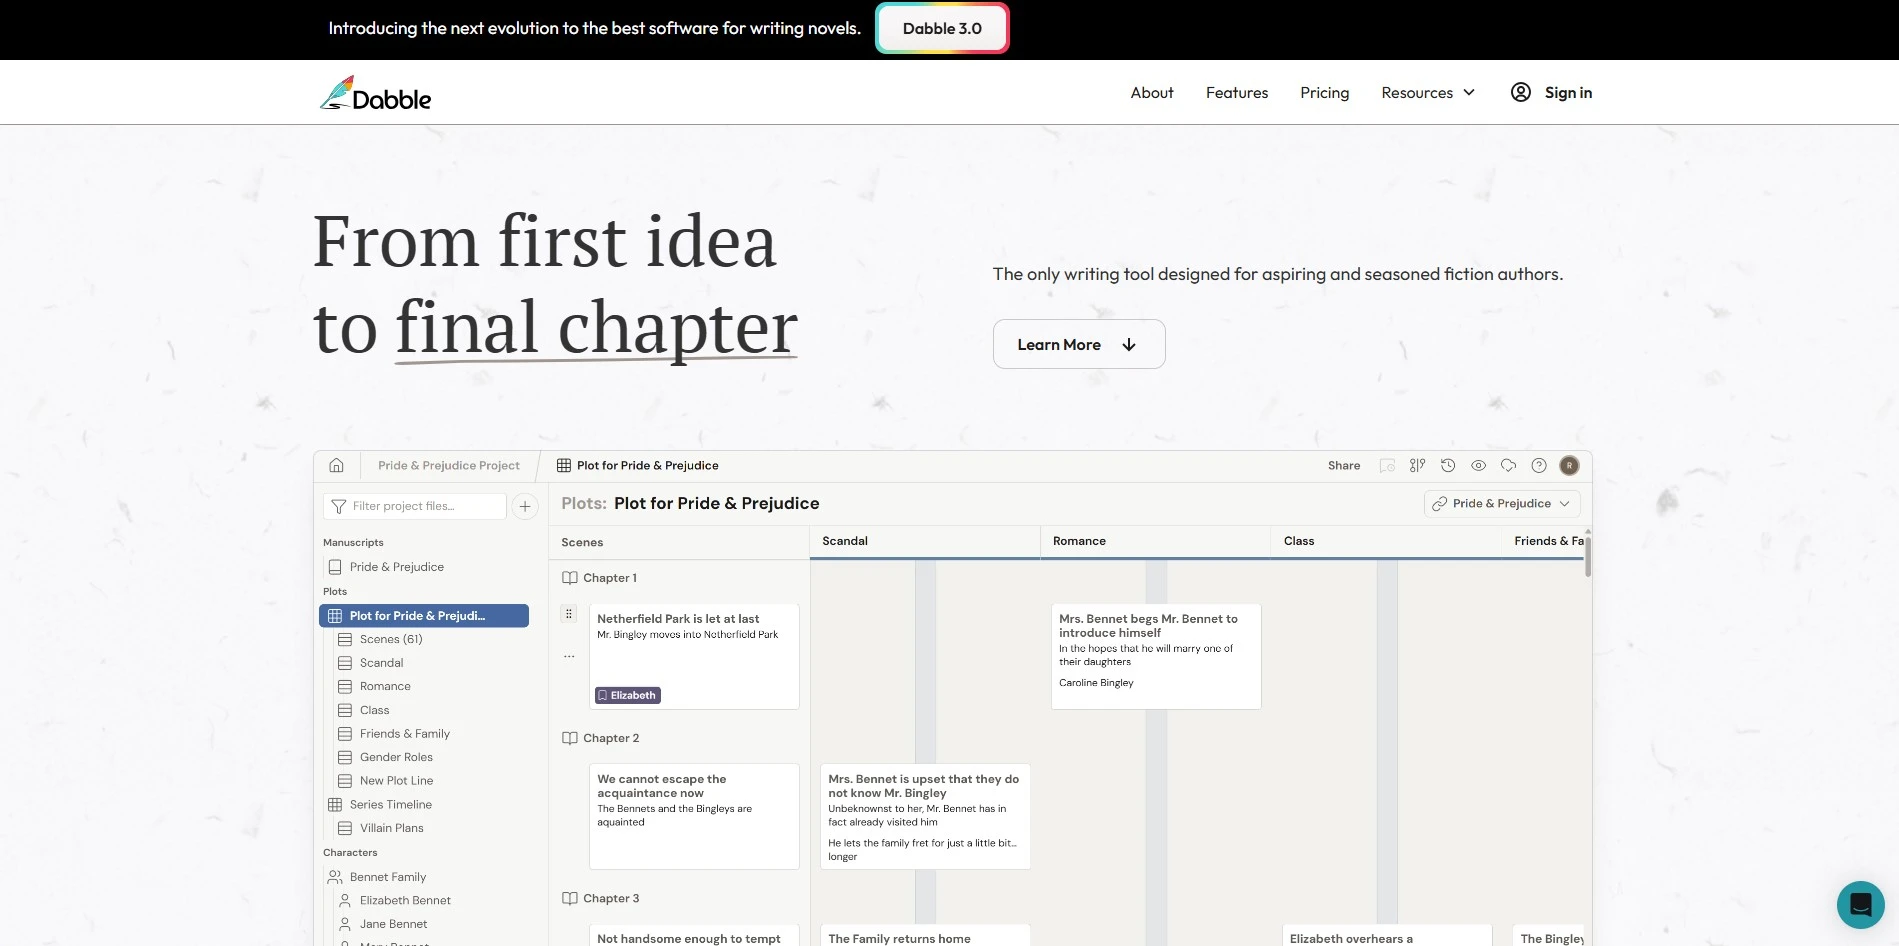The width and height of the screenshot is (1899, 946).
Task: Click the home icon in project tab bar
Action: [x=337, y=465]
